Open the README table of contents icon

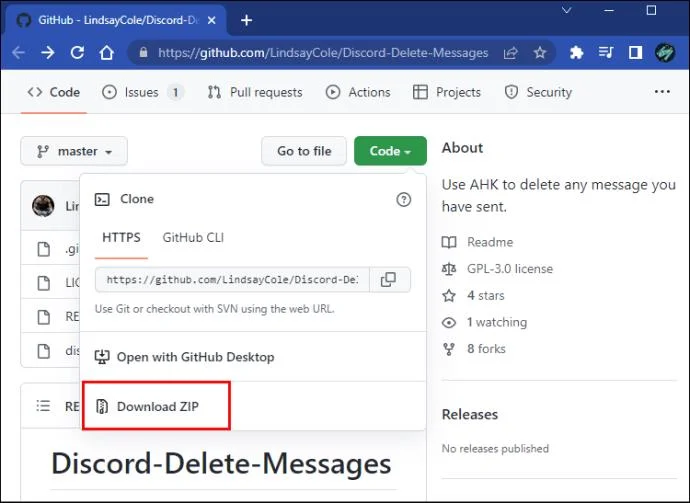[43, 406]
